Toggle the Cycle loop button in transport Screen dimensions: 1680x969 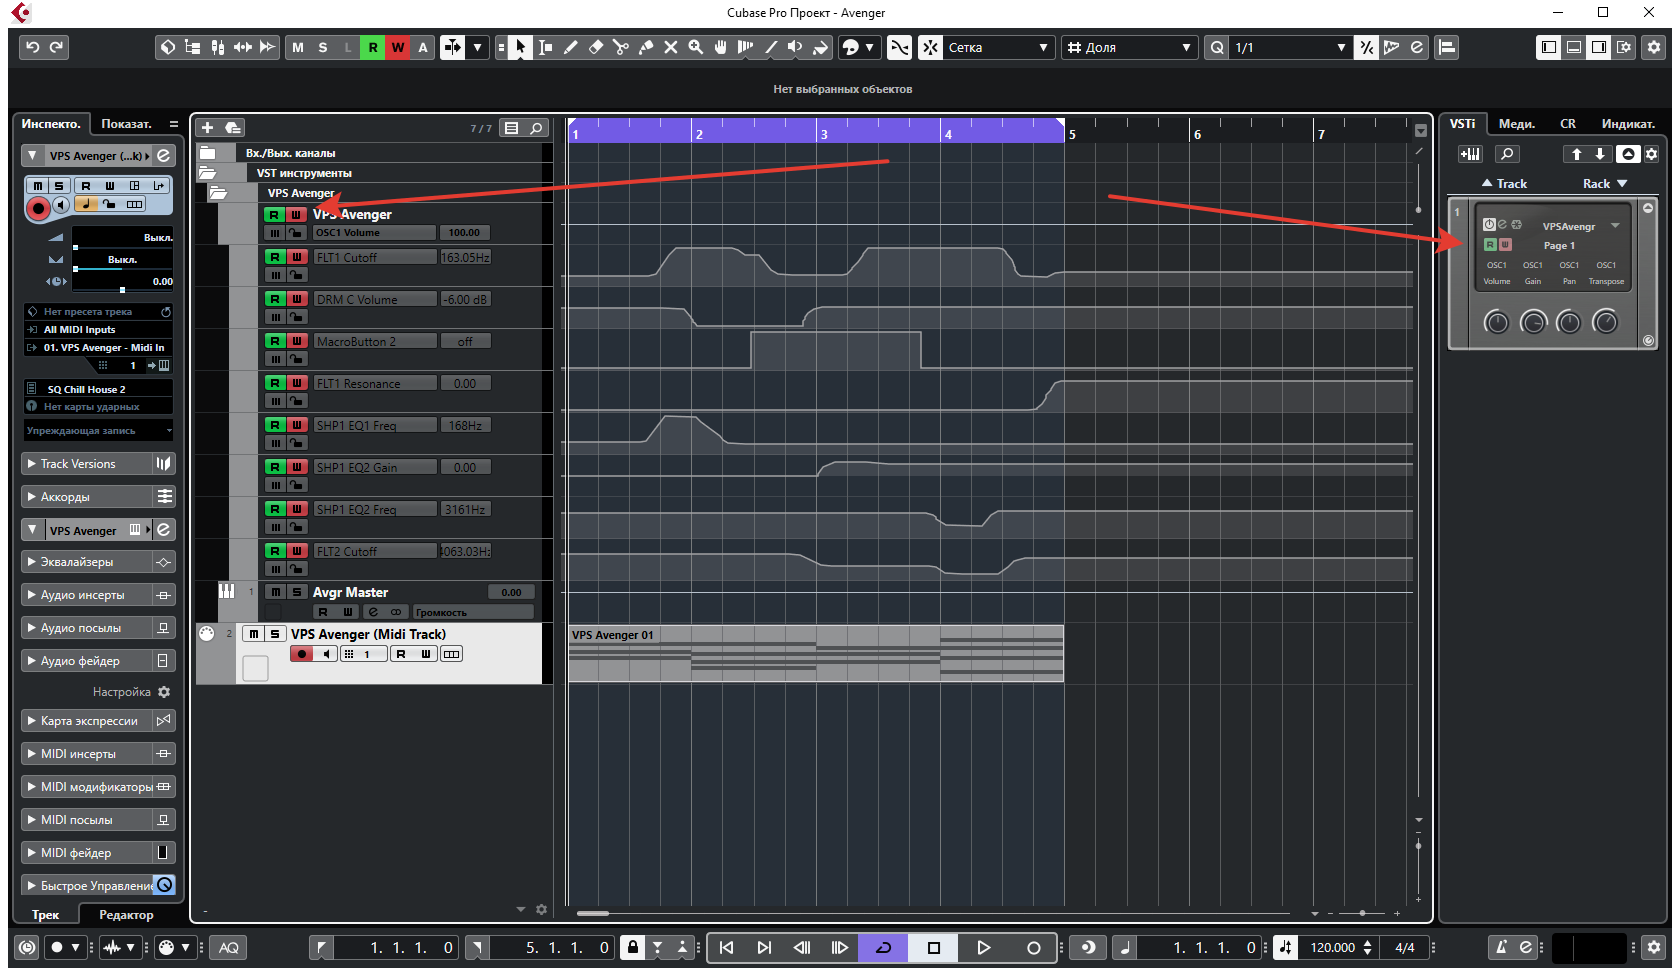pos(884,947)
